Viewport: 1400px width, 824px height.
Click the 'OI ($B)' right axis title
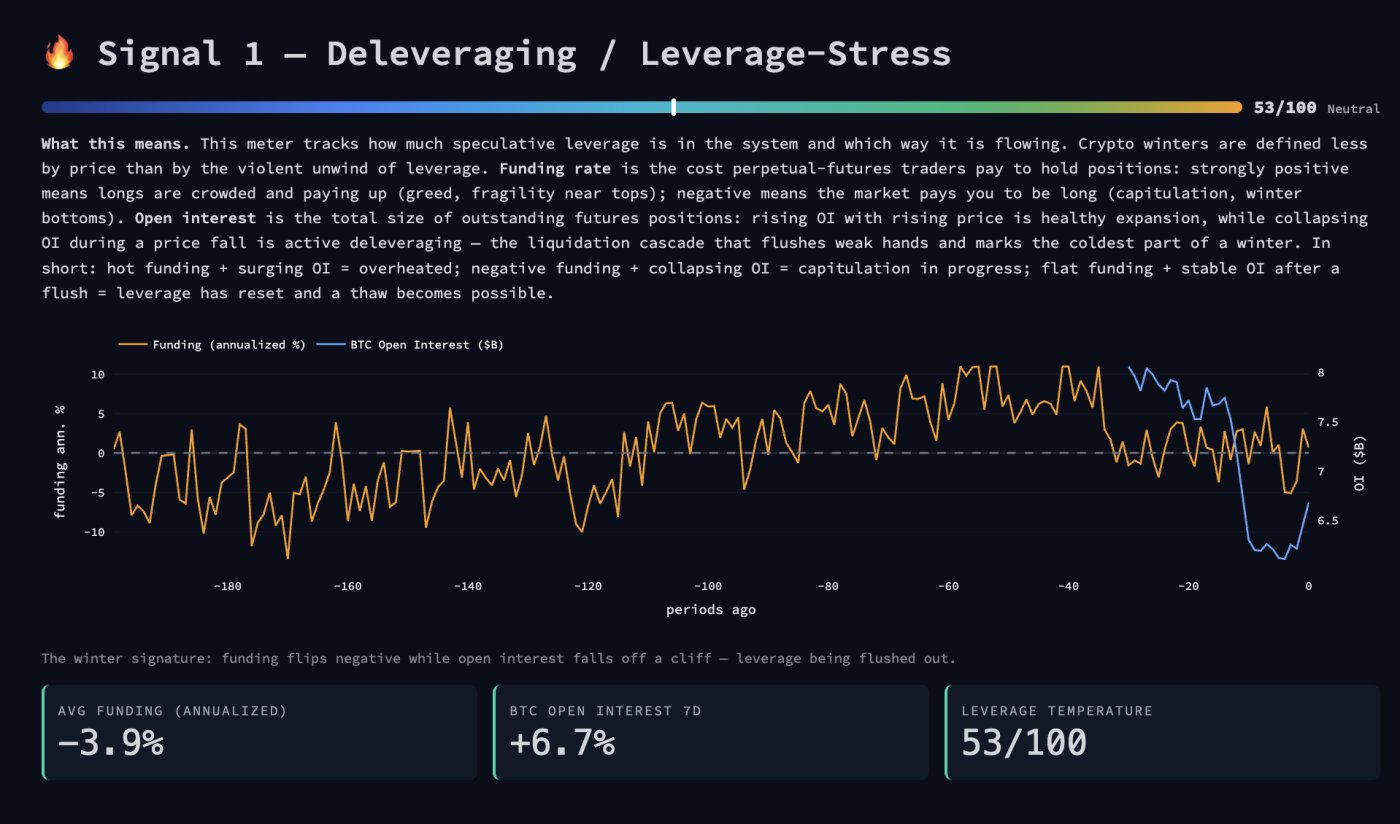1359,462
